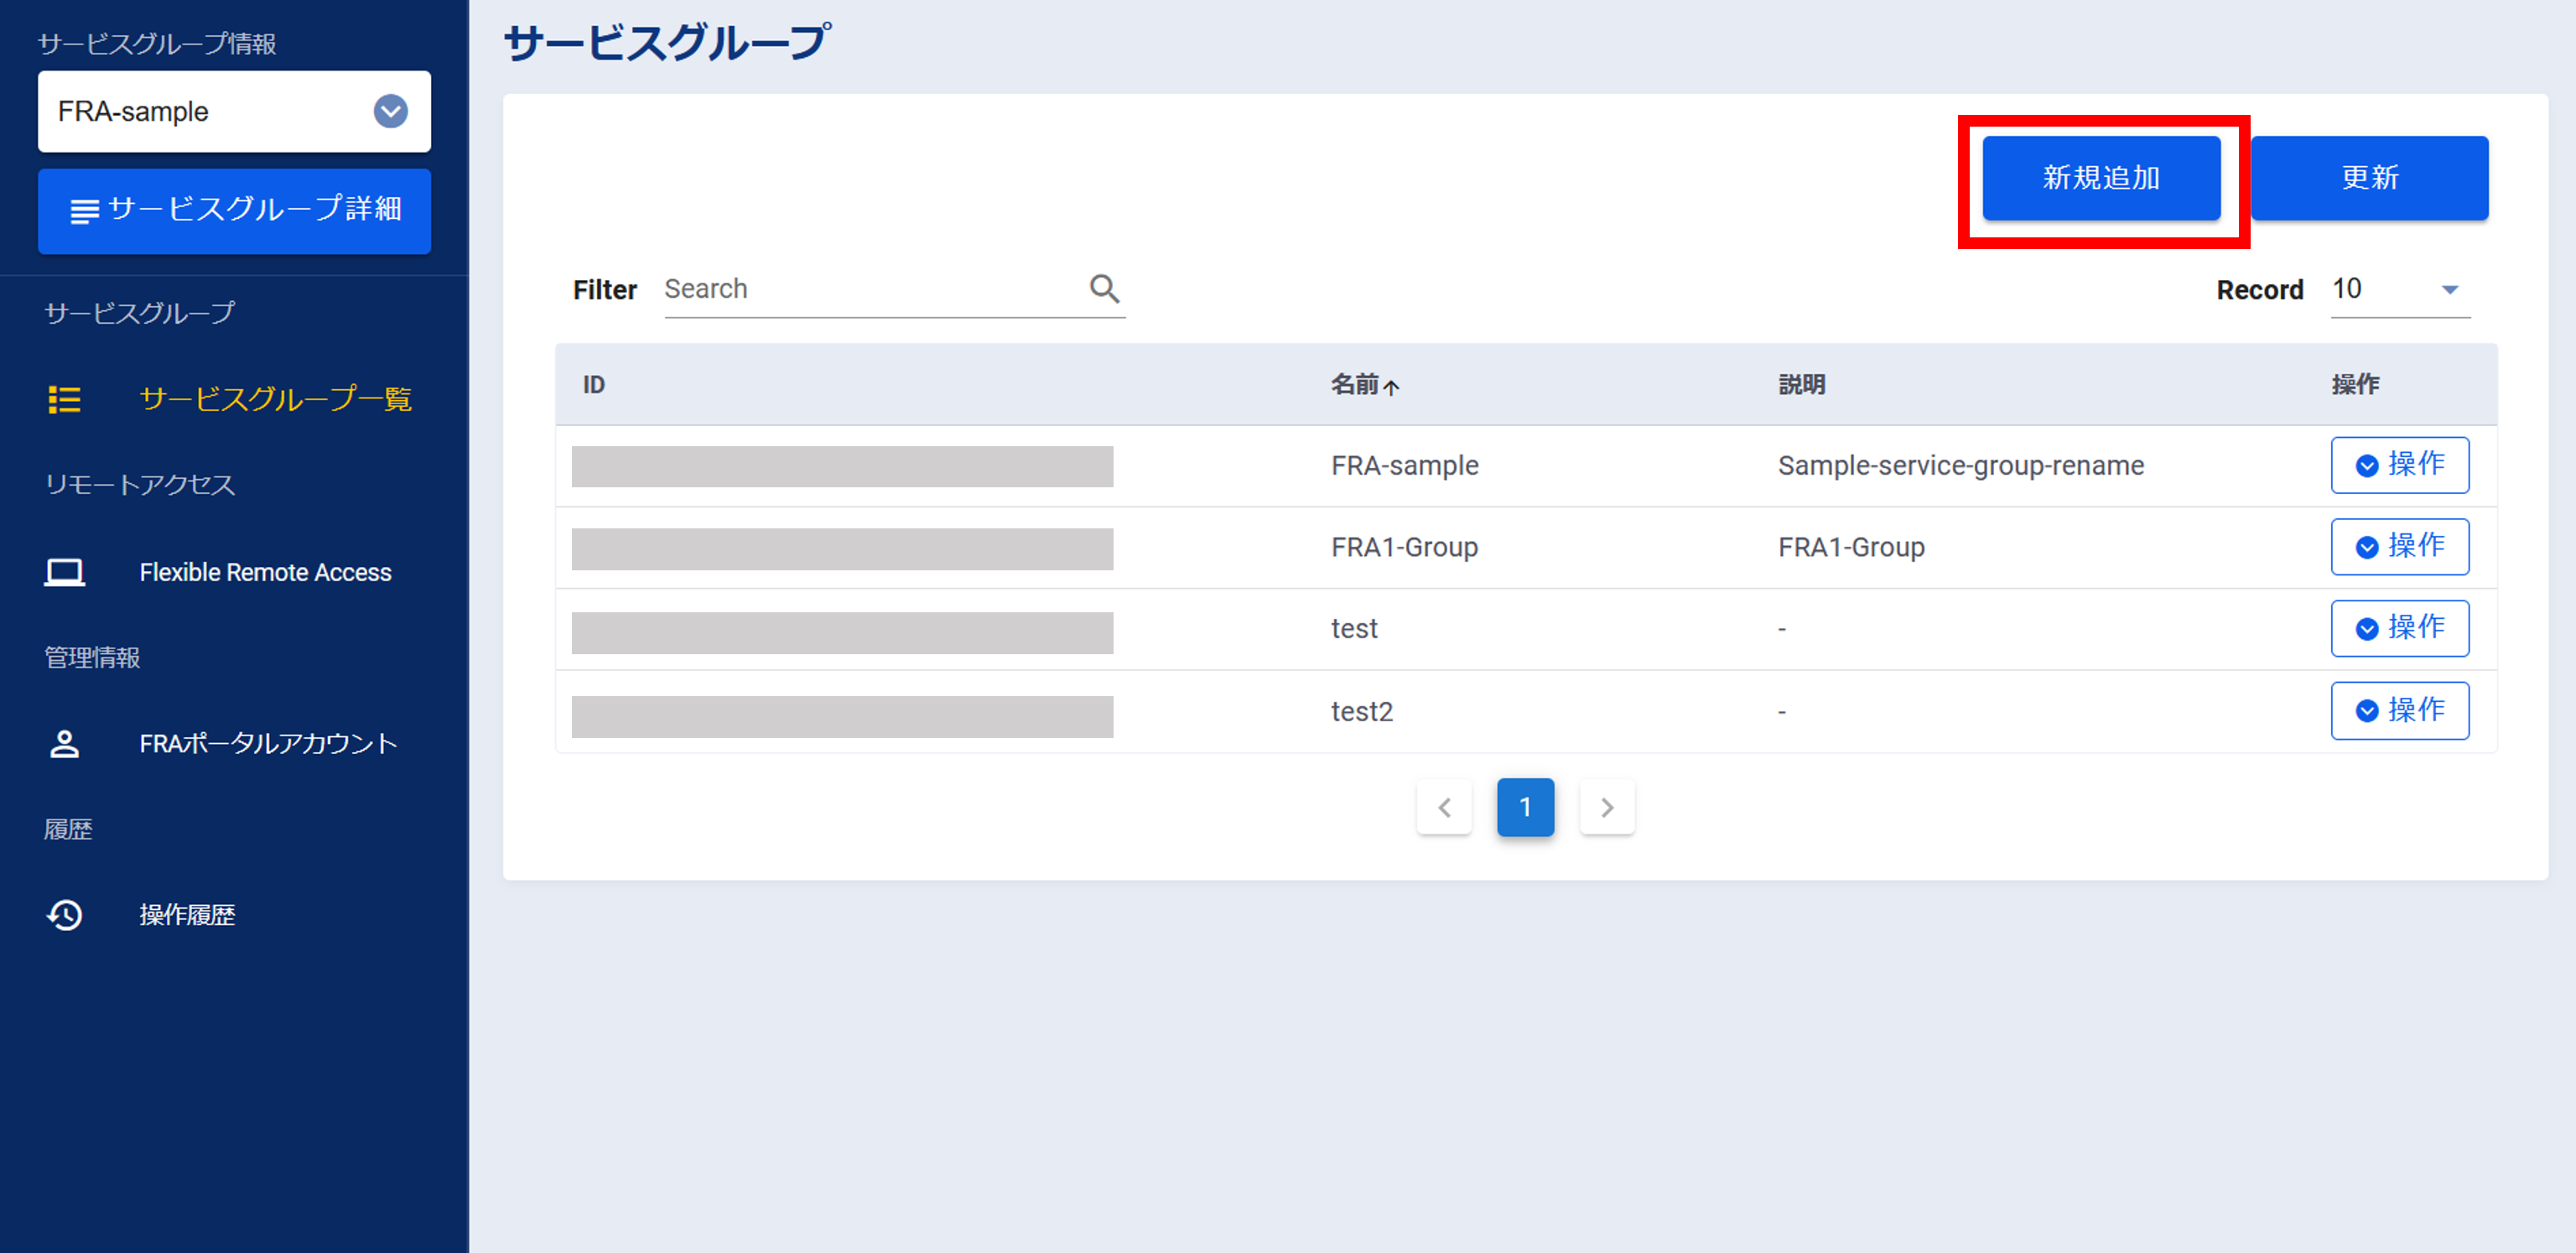Screen dimensions: 2576x1253
Task: Open 操作 dropdown for FRA-sample row
Action: pos(2399,465)
